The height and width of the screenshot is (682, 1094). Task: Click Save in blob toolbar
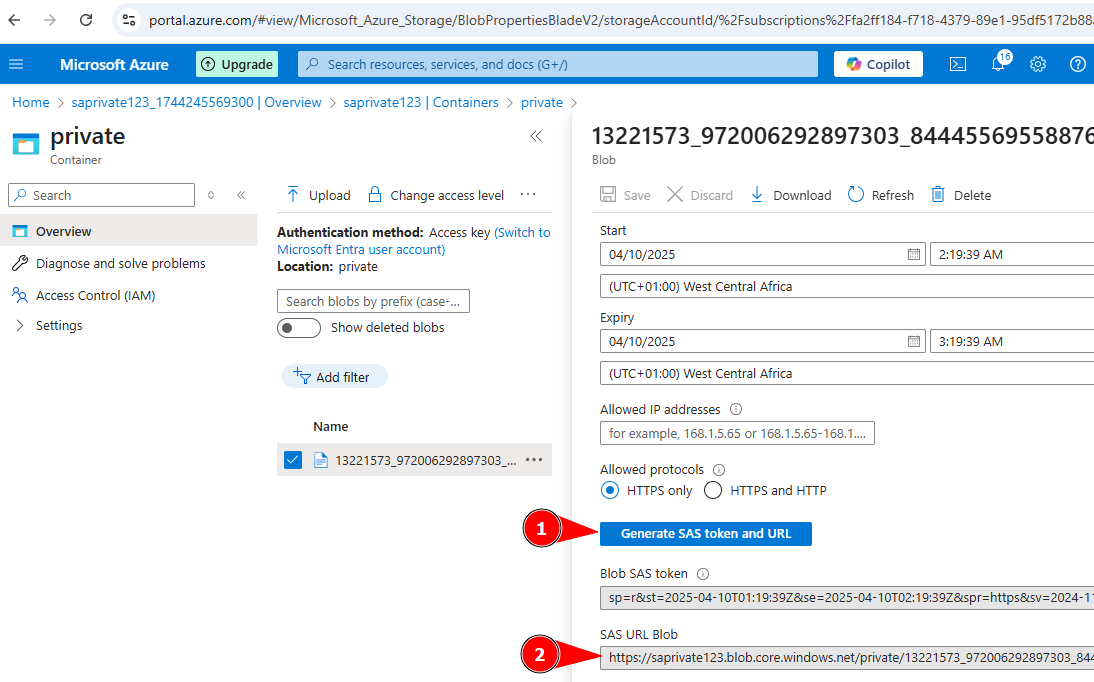625,195
